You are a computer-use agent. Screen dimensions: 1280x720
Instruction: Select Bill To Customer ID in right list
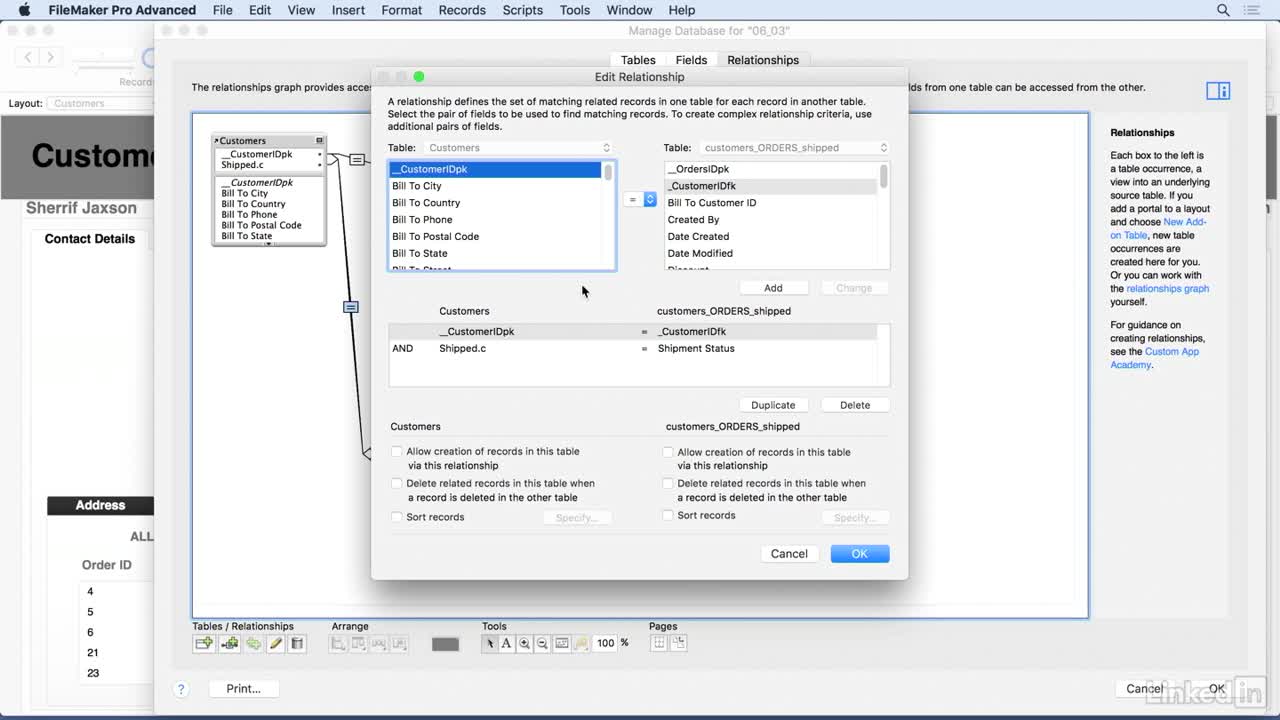tap(771, 203)
